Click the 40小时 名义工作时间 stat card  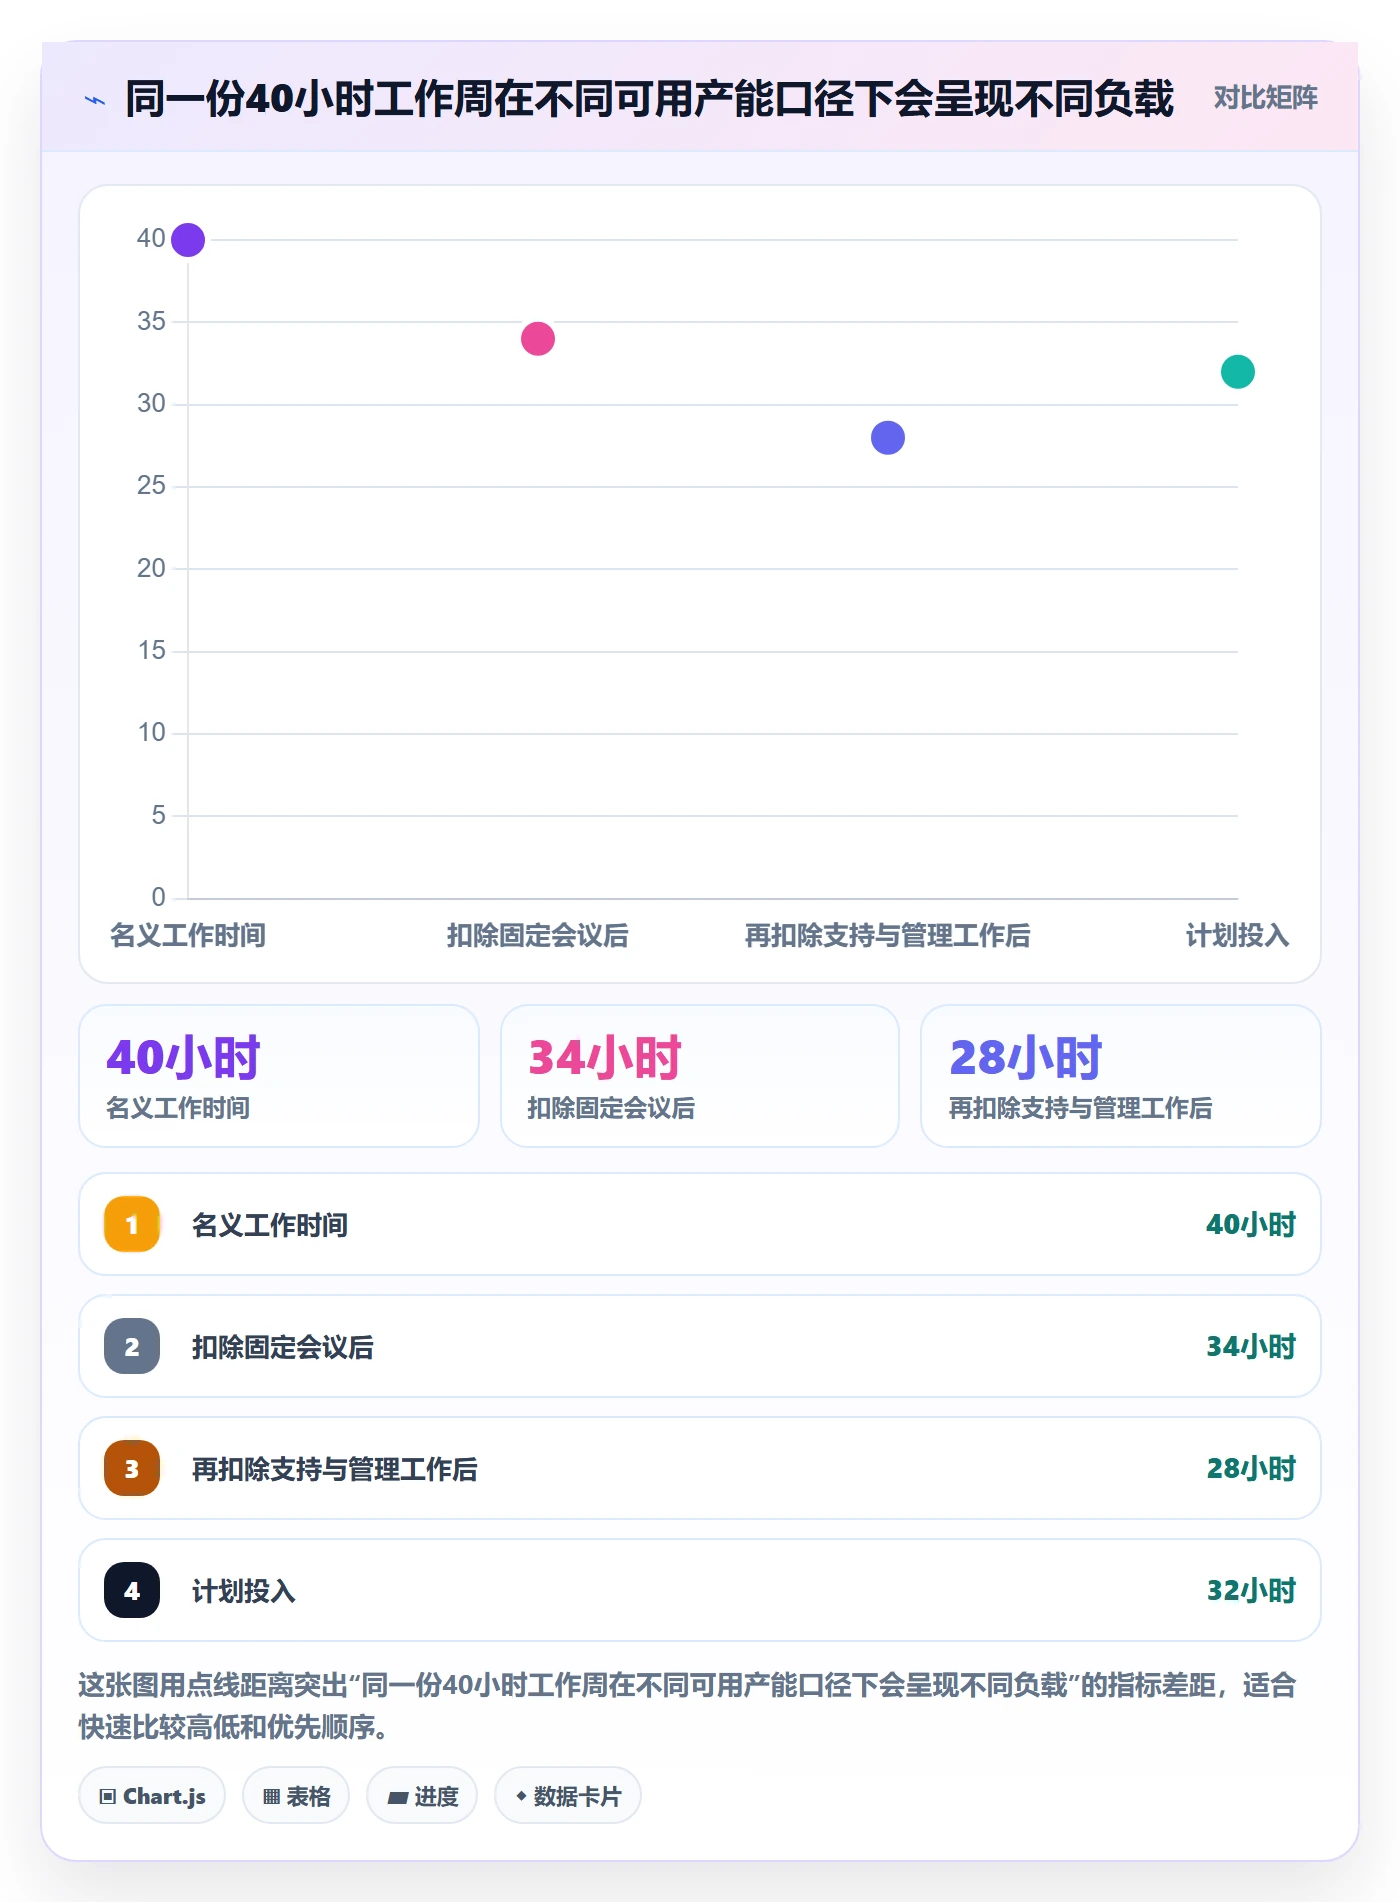(279, 1076)
